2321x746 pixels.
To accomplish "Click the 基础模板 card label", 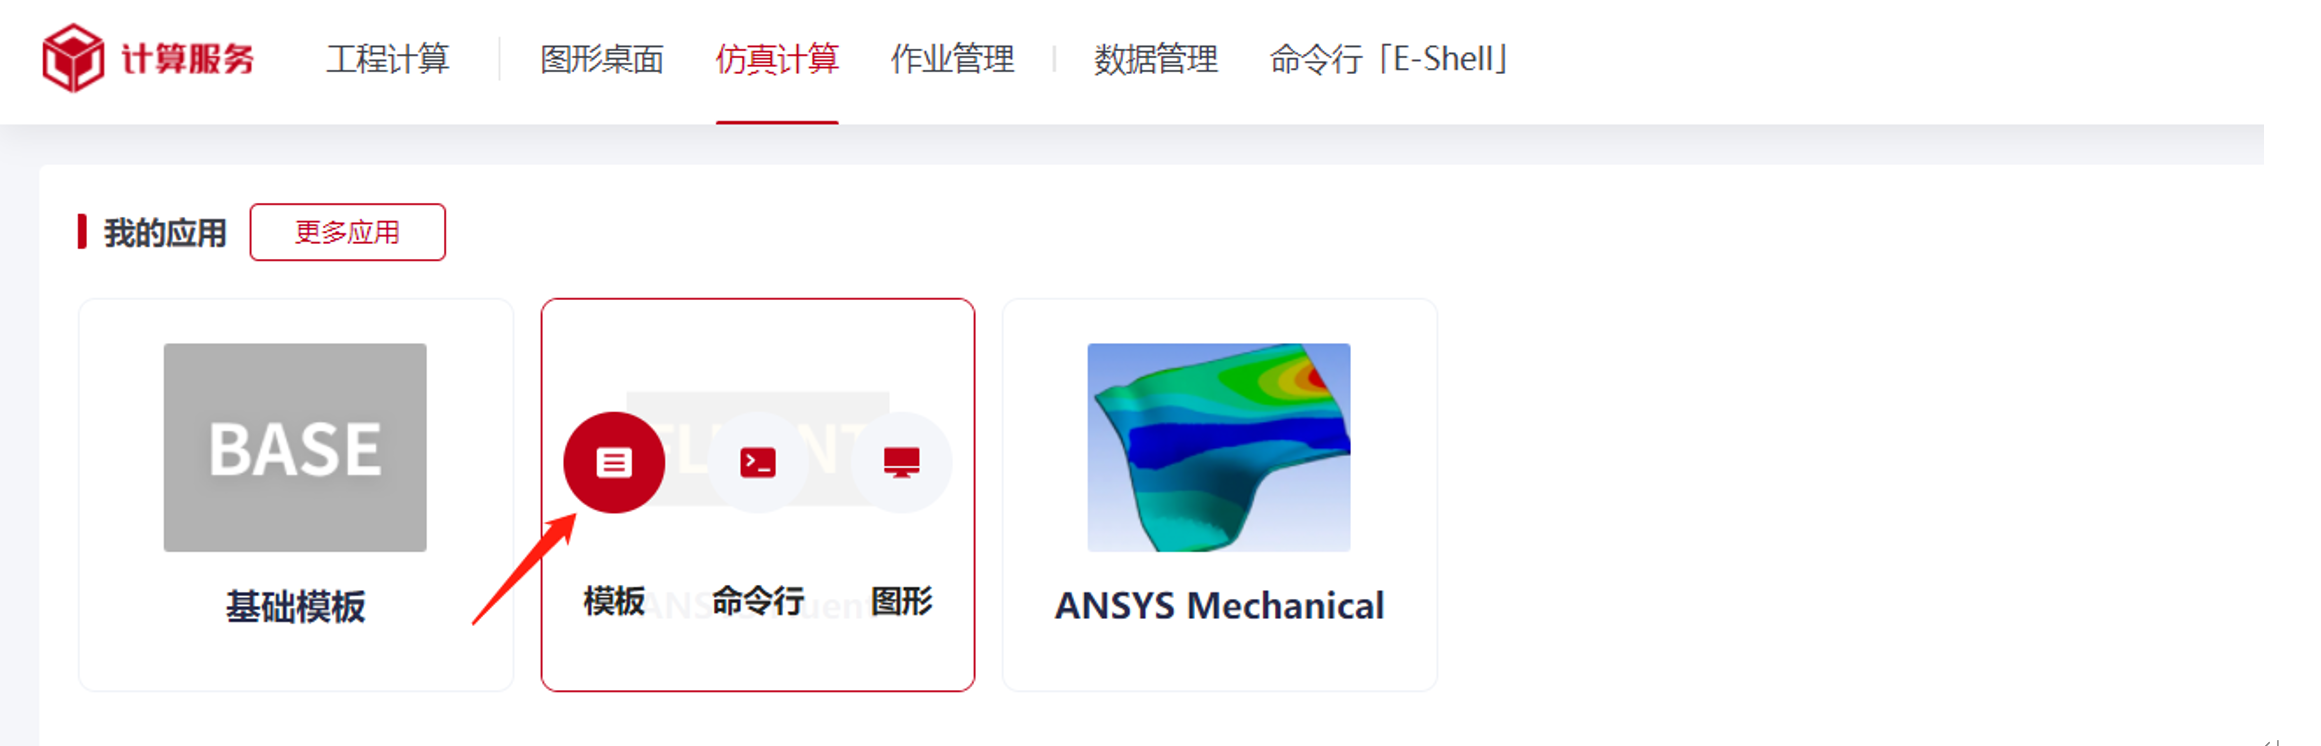I will [295, 606].
